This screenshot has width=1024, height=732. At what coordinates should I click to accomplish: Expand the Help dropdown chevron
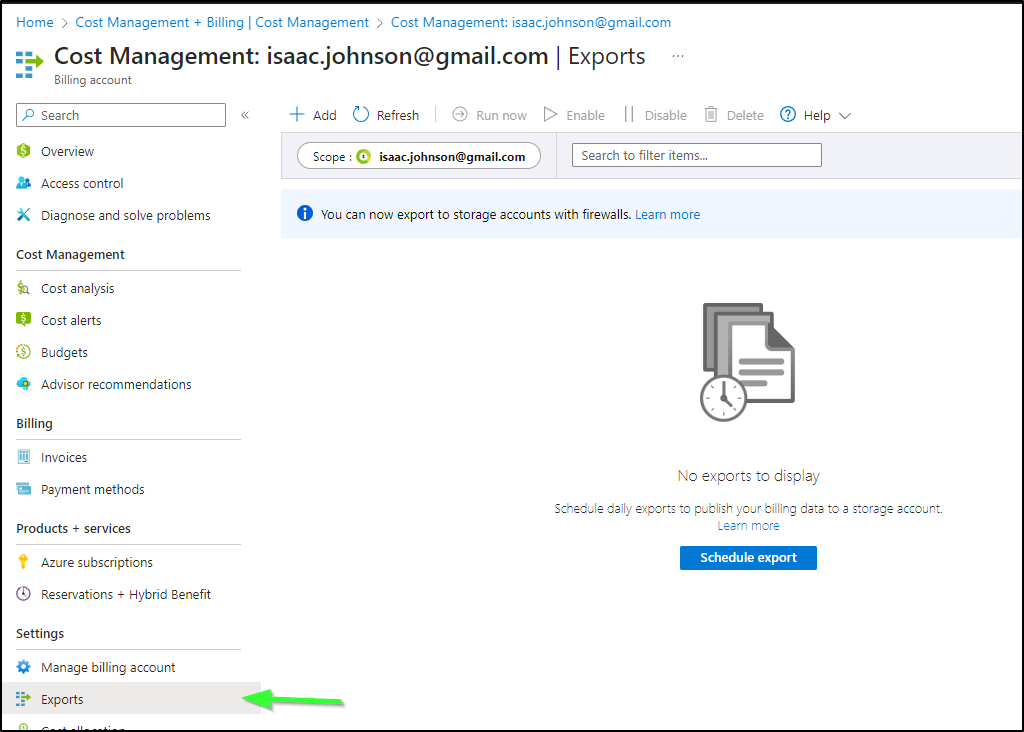tap(844, 116)
